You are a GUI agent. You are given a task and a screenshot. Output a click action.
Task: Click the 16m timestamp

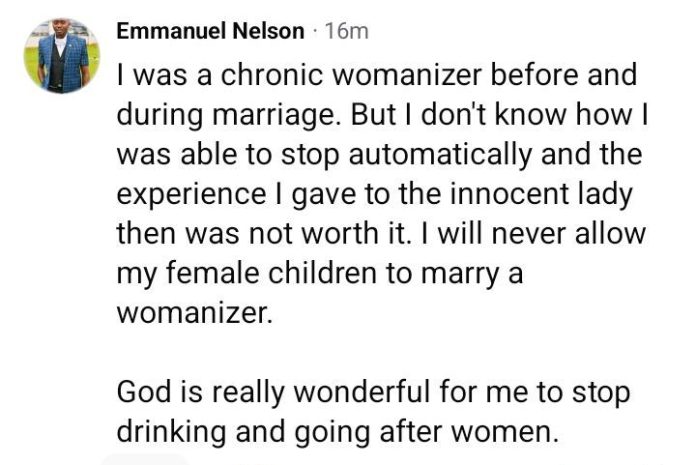pyautogui.click(x=347, y=32)
